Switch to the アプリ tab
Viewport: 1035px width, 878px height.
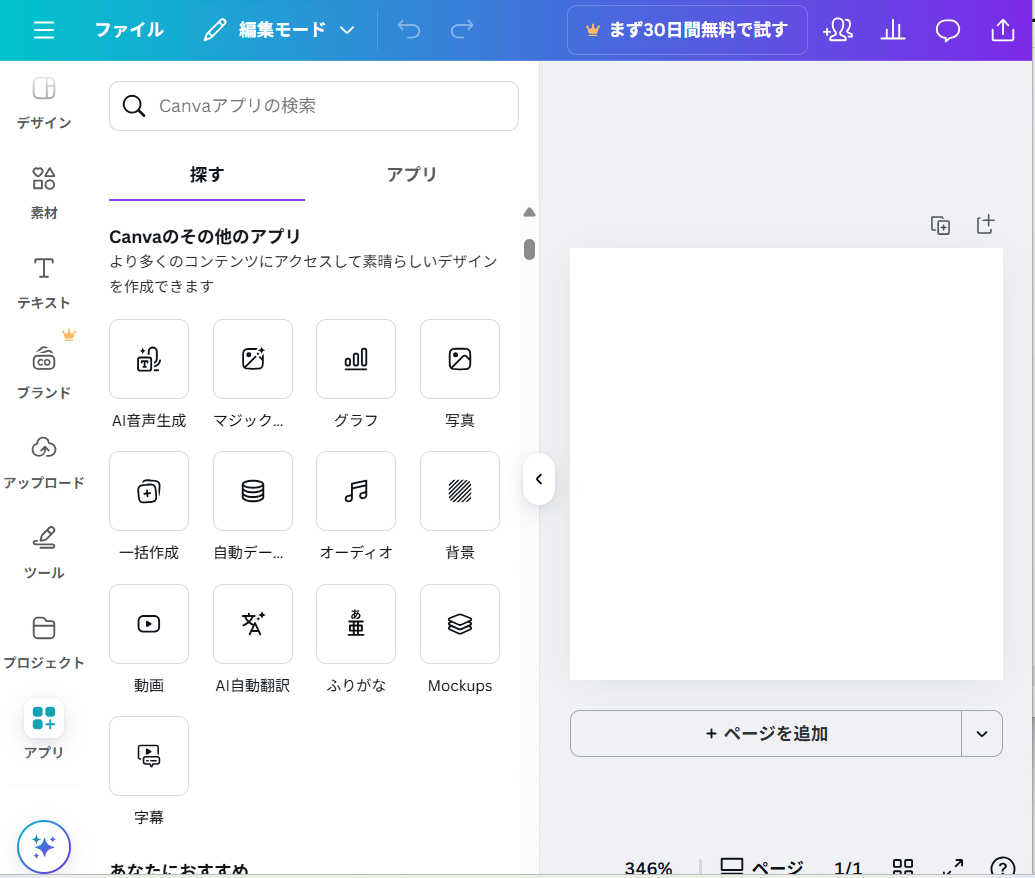click(411, 175)
